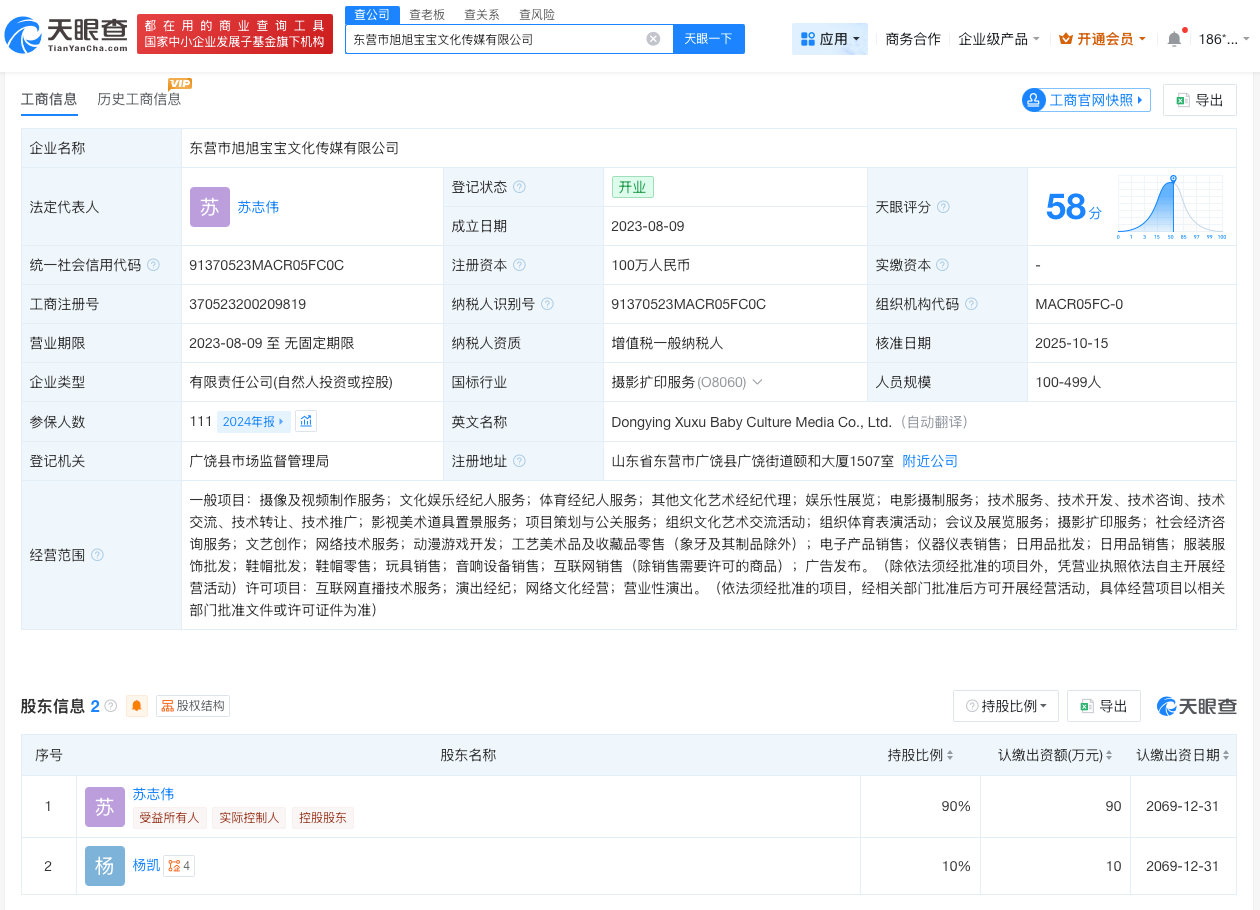The width and height of the screenshot is (1260, 910).
Task: Click help icon beside 股东信息 heading
Action: [111, 706]
